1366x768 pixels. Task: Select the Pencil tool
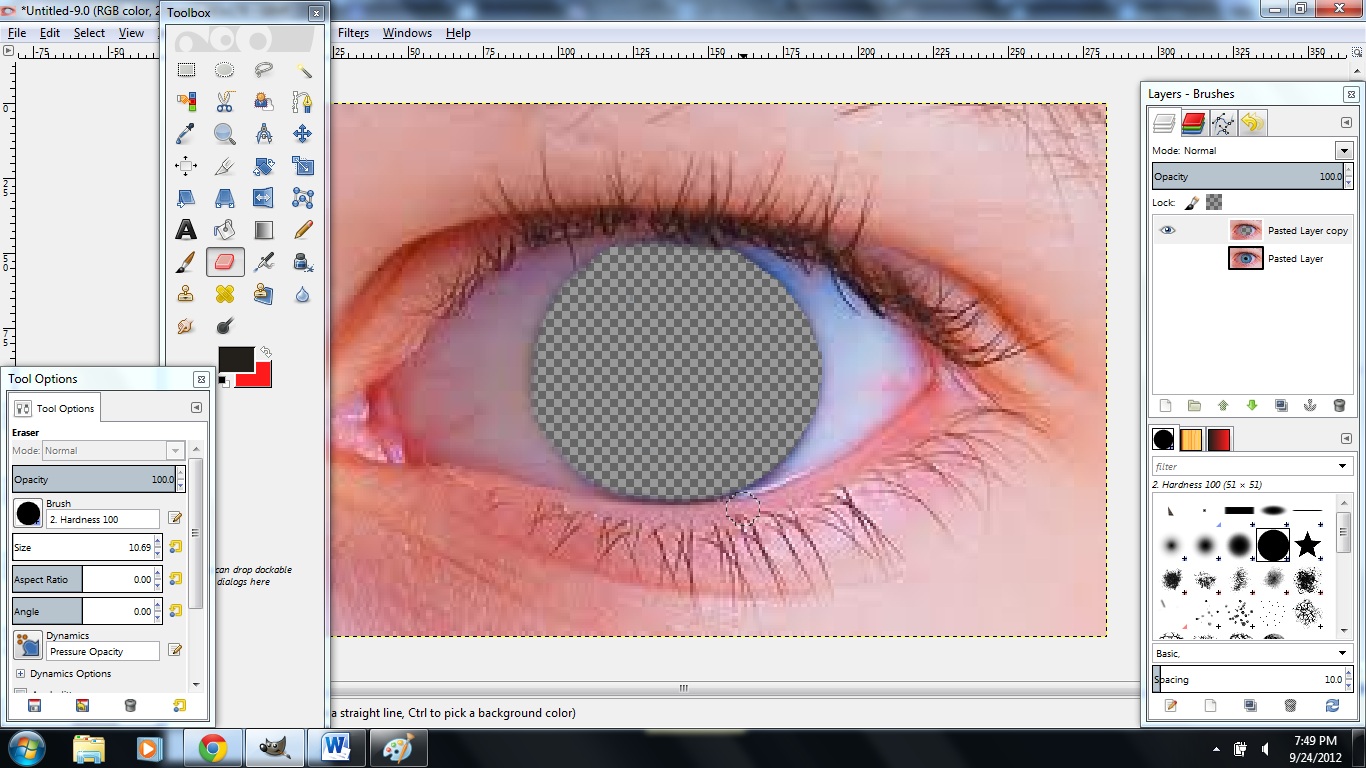[303, 230]
